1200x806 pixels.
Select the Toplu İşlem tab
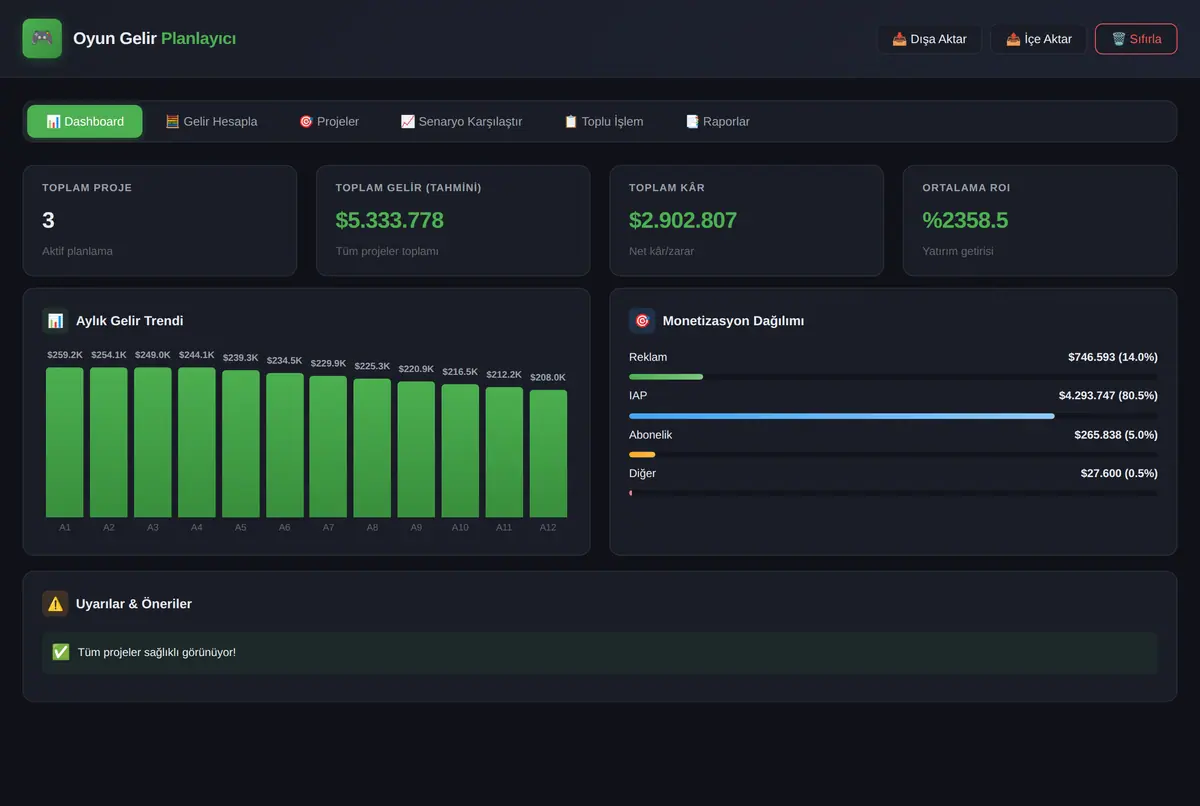(603, 121)
